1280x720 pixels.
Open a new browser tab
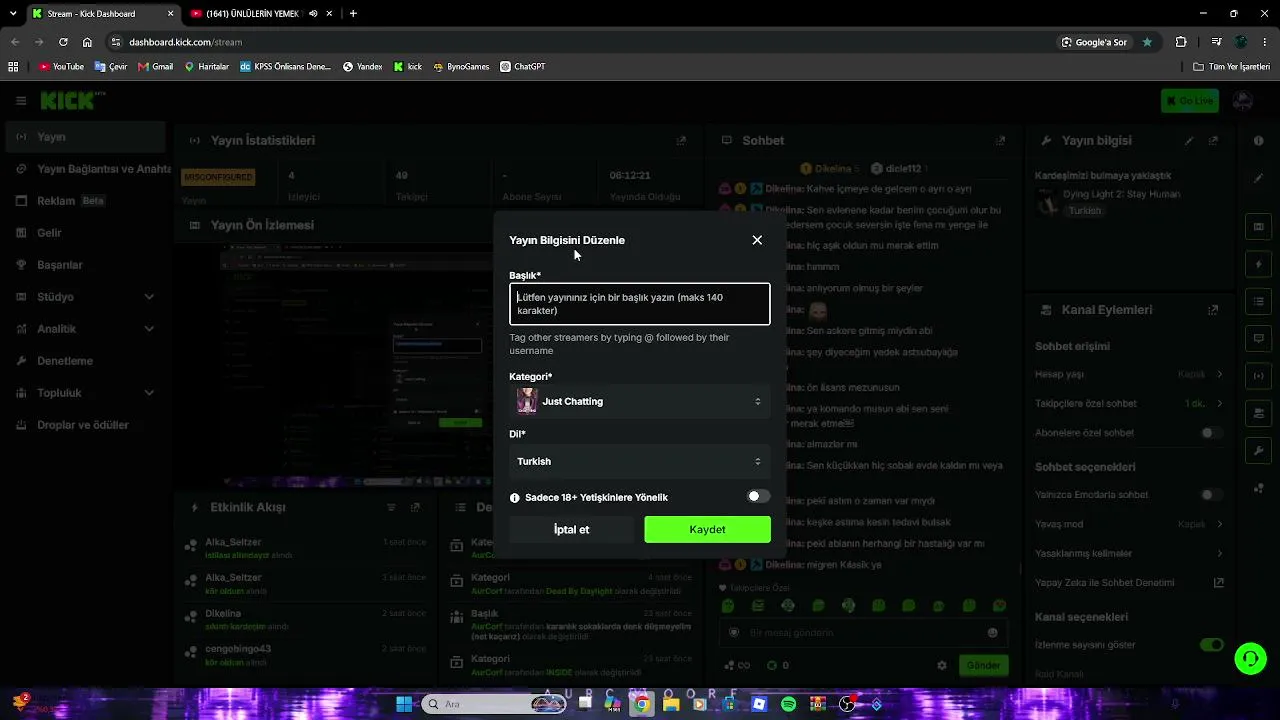[x=353, y=14]
